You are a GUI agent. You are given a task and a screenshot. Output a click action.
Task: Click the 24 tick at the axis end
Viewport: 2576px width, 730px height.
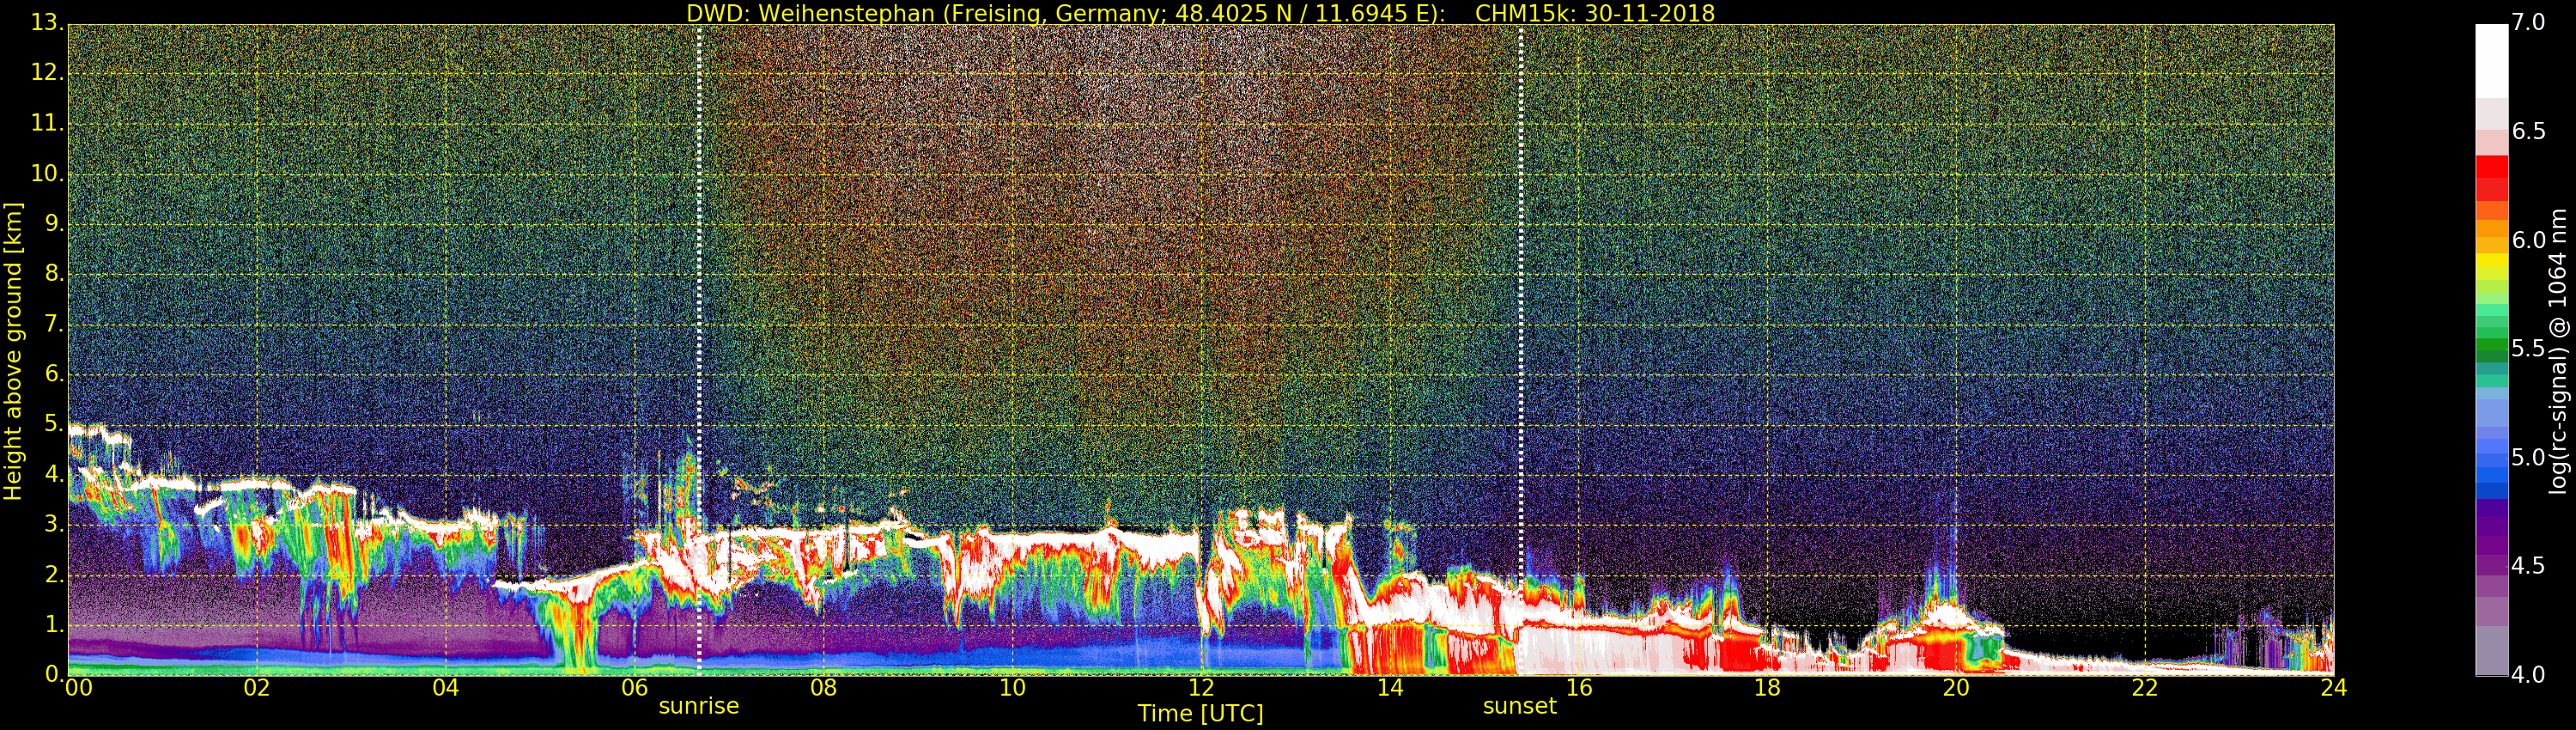point(2333,688)
